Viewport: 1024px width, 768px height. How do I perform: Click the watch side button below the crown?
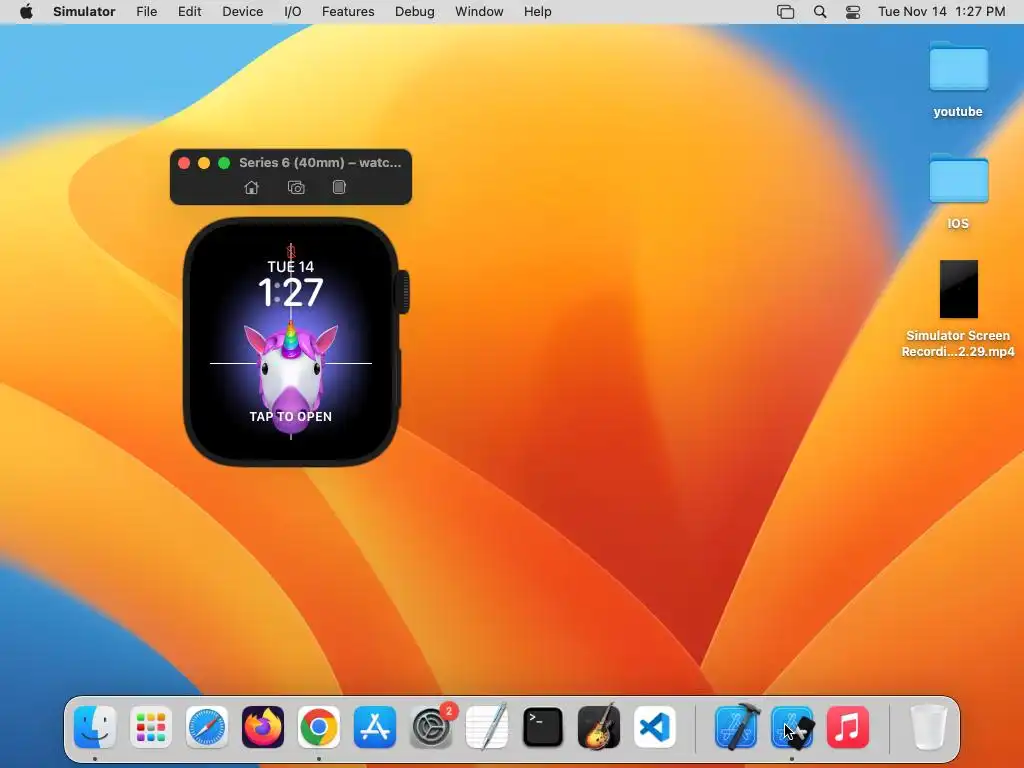(399, 379)
